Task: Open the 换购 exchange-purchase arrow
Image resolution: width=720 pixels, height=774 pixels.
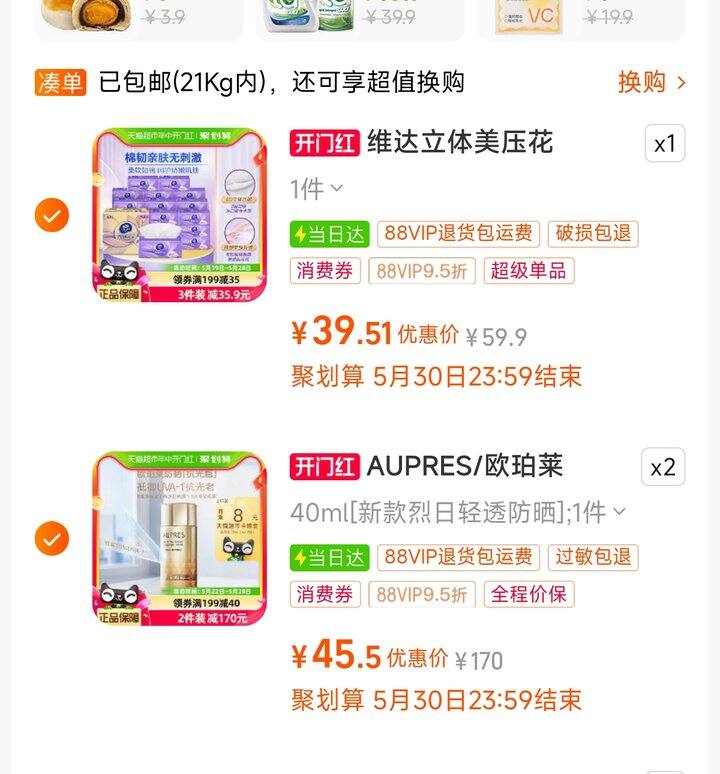Action: coord(651,82)
